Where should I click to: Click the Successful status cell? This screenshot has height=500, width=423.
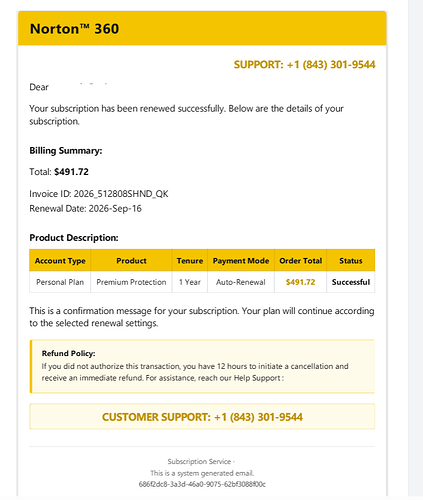(x=351, y=282)
